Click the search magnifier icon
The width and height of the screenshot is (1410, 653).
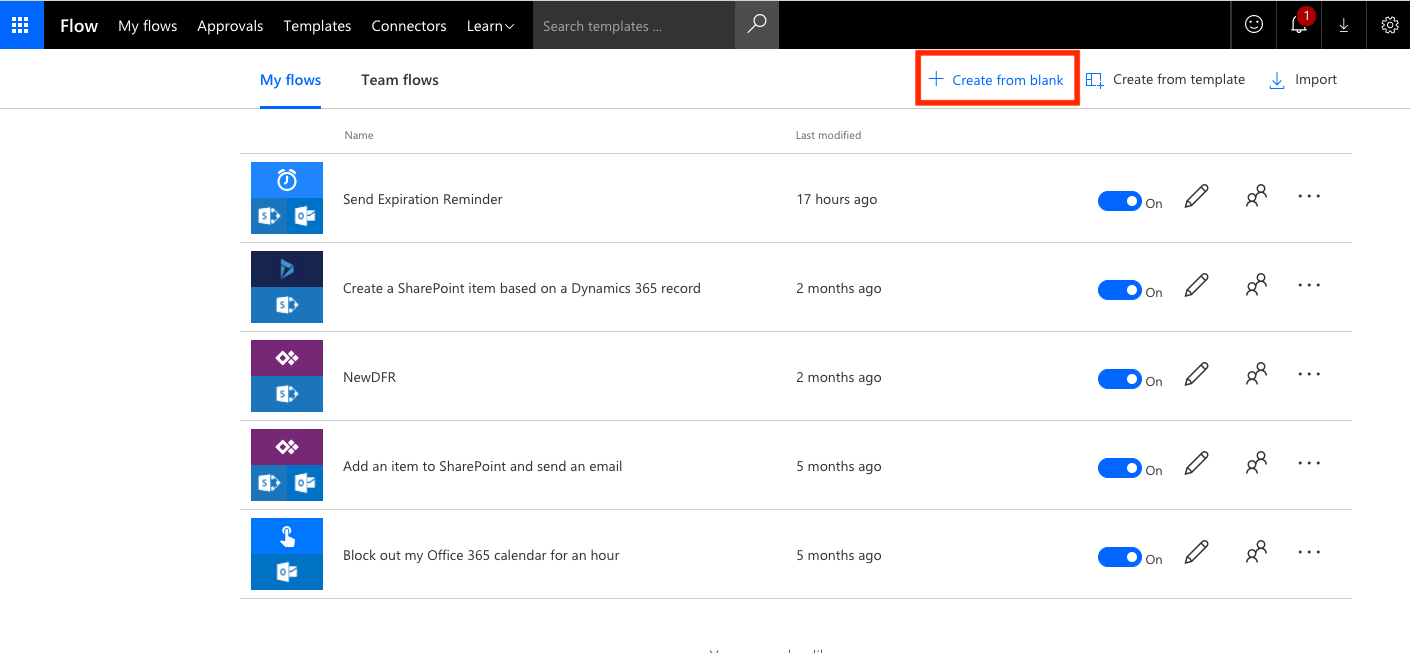coord(757,25)
